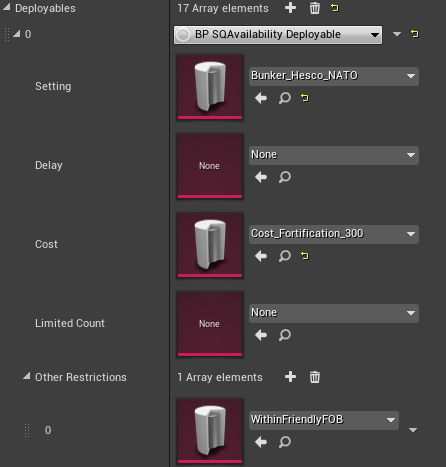This screenshot has width=446, height=467.
Task: Empty the Deployables array with trash icon
Action: pos(314,8)
